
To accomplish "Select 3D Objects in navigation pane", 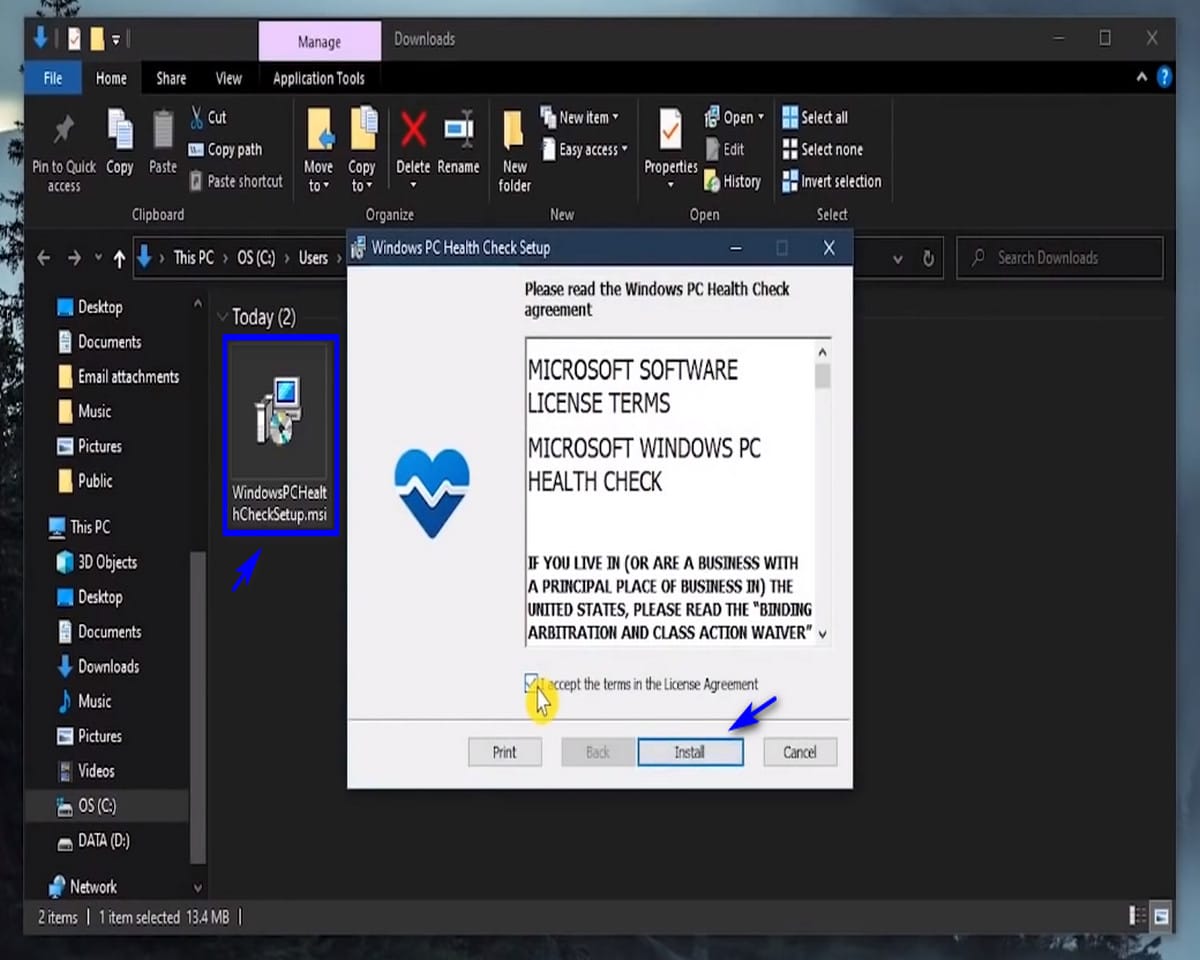I will click(x=96, y=562).
